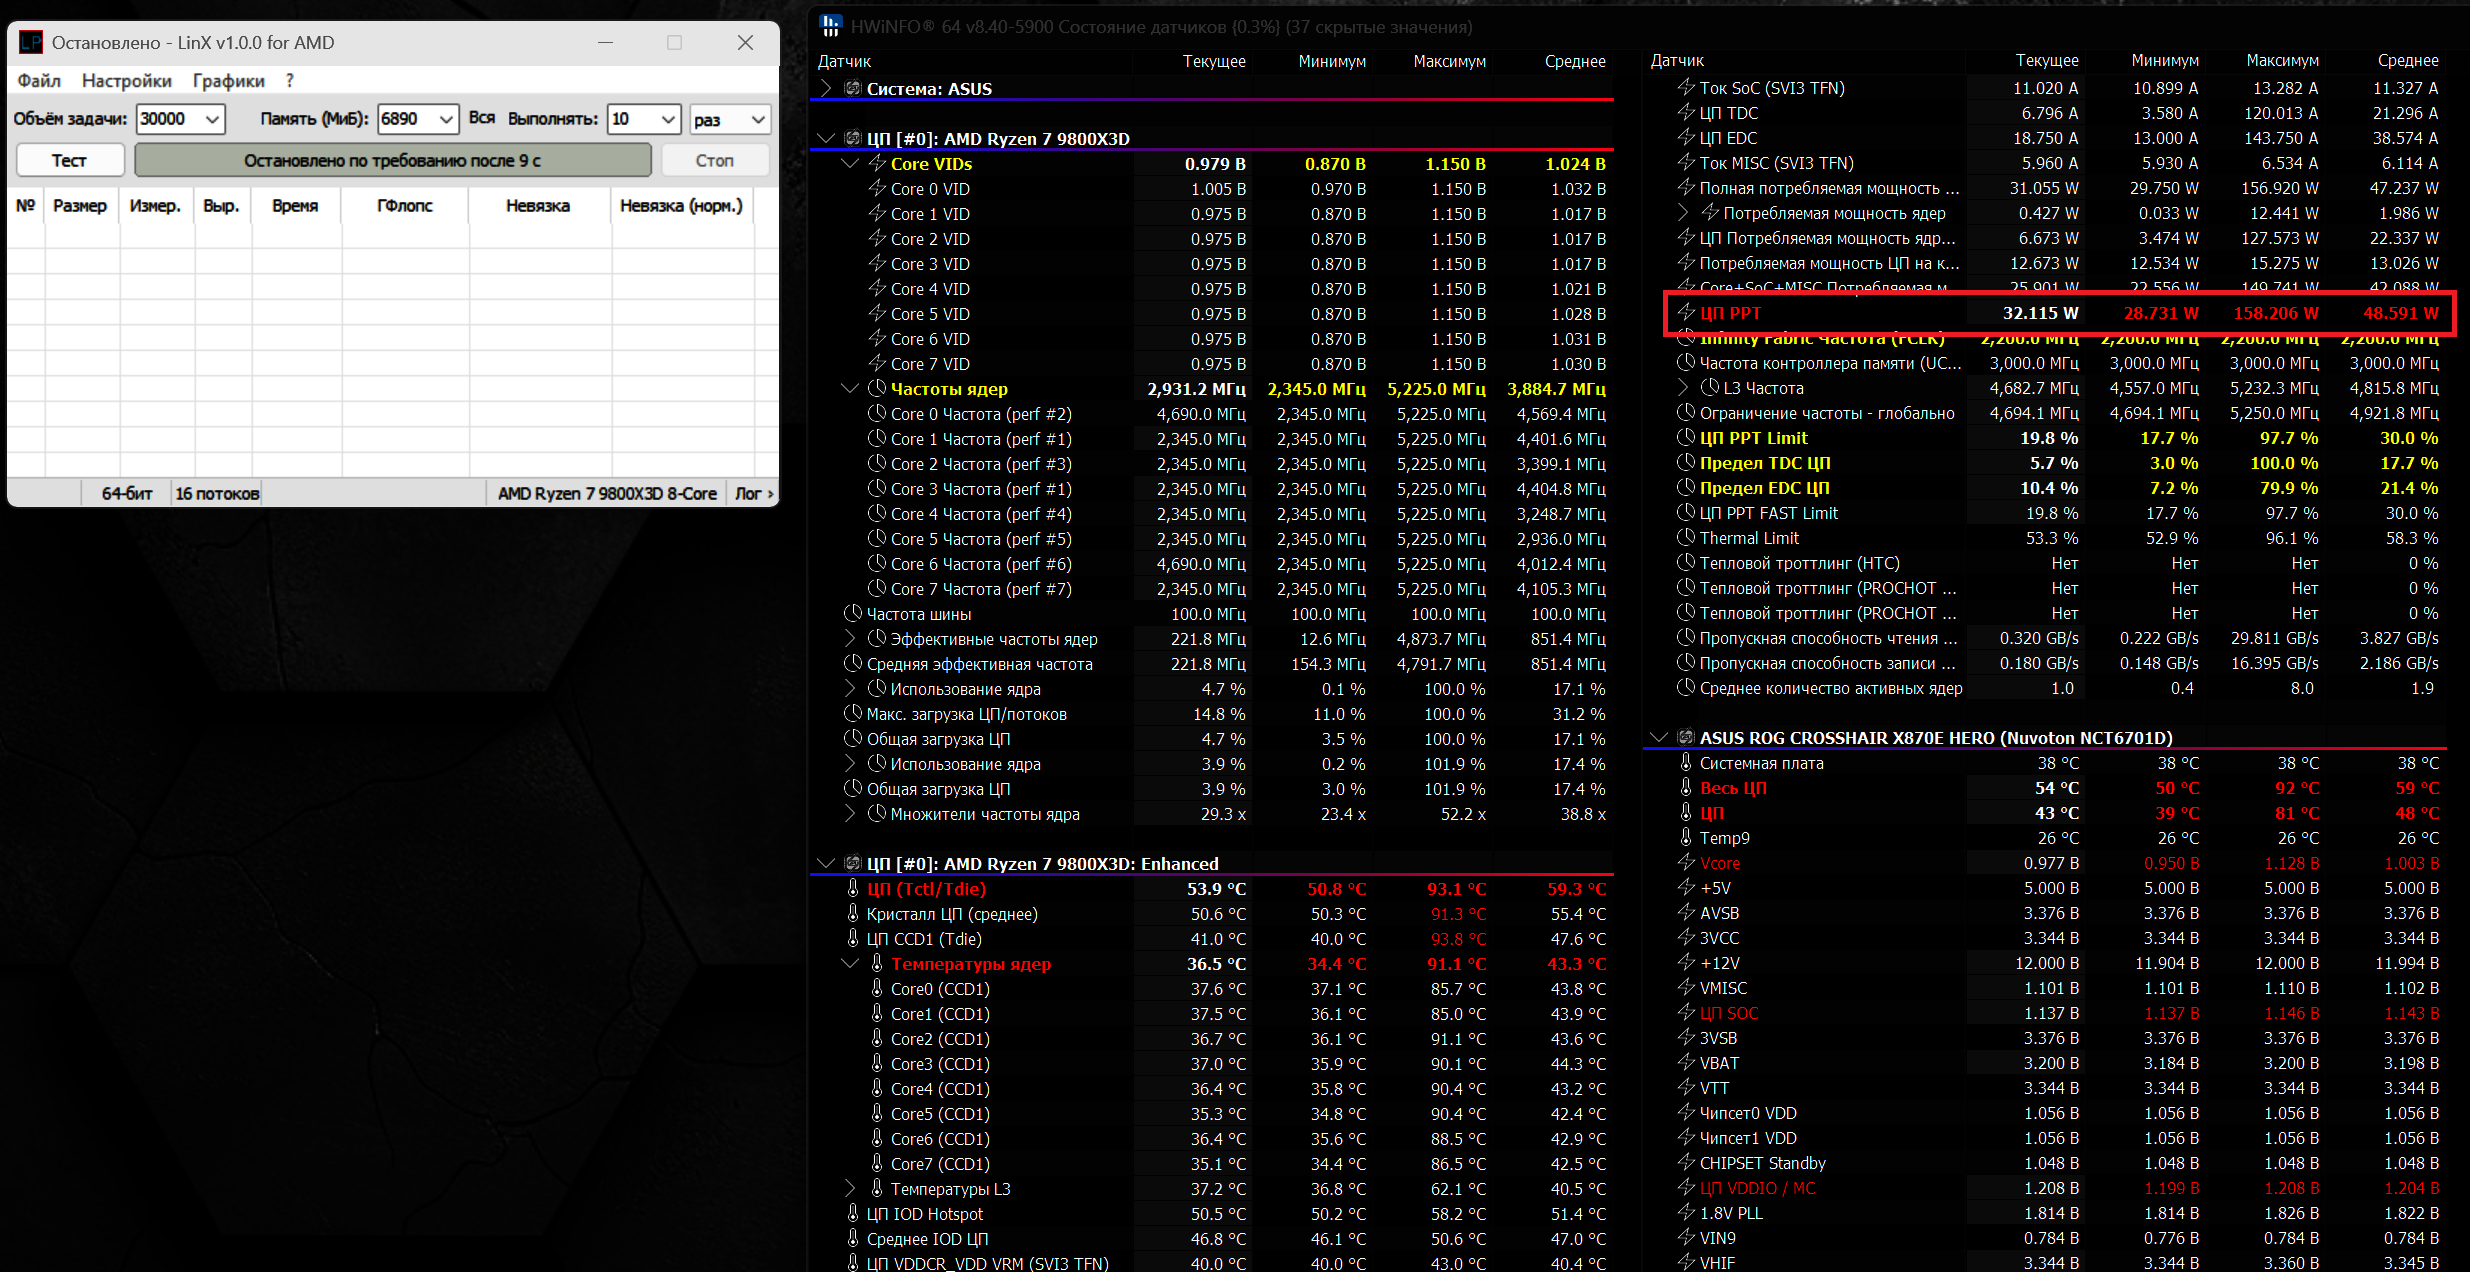Click the Лог button in status bar
Screen dimensions: 2470x1272
click(753, 493)
